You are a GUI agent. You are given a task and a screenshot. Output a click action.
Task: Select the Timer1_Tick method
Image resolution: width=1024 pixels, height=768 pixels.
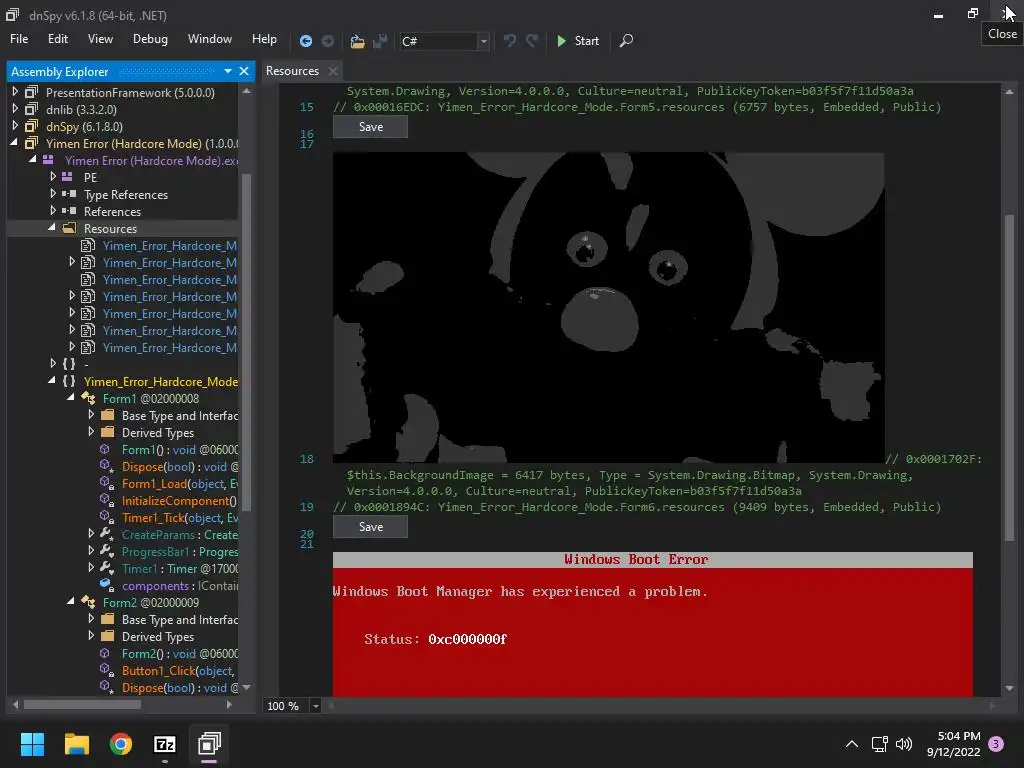(180, 518)
